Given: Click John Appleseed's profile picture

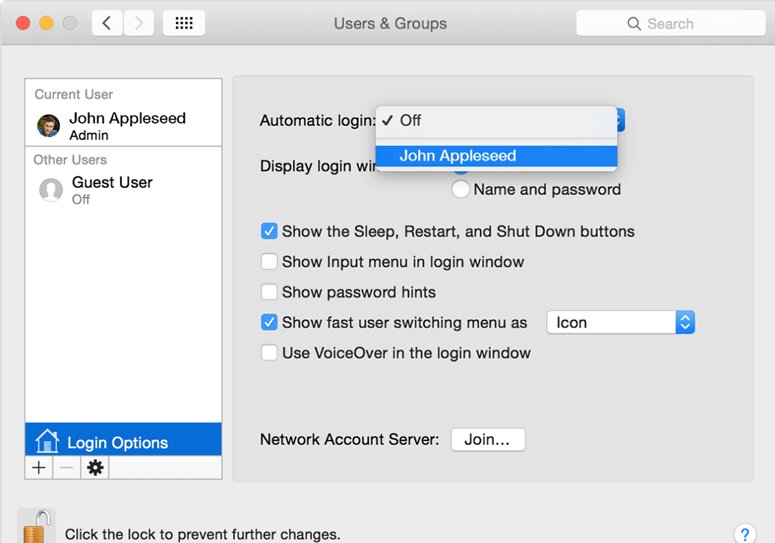Looking at the screenshot, I should pyautogui.click(x=48, y=125).
